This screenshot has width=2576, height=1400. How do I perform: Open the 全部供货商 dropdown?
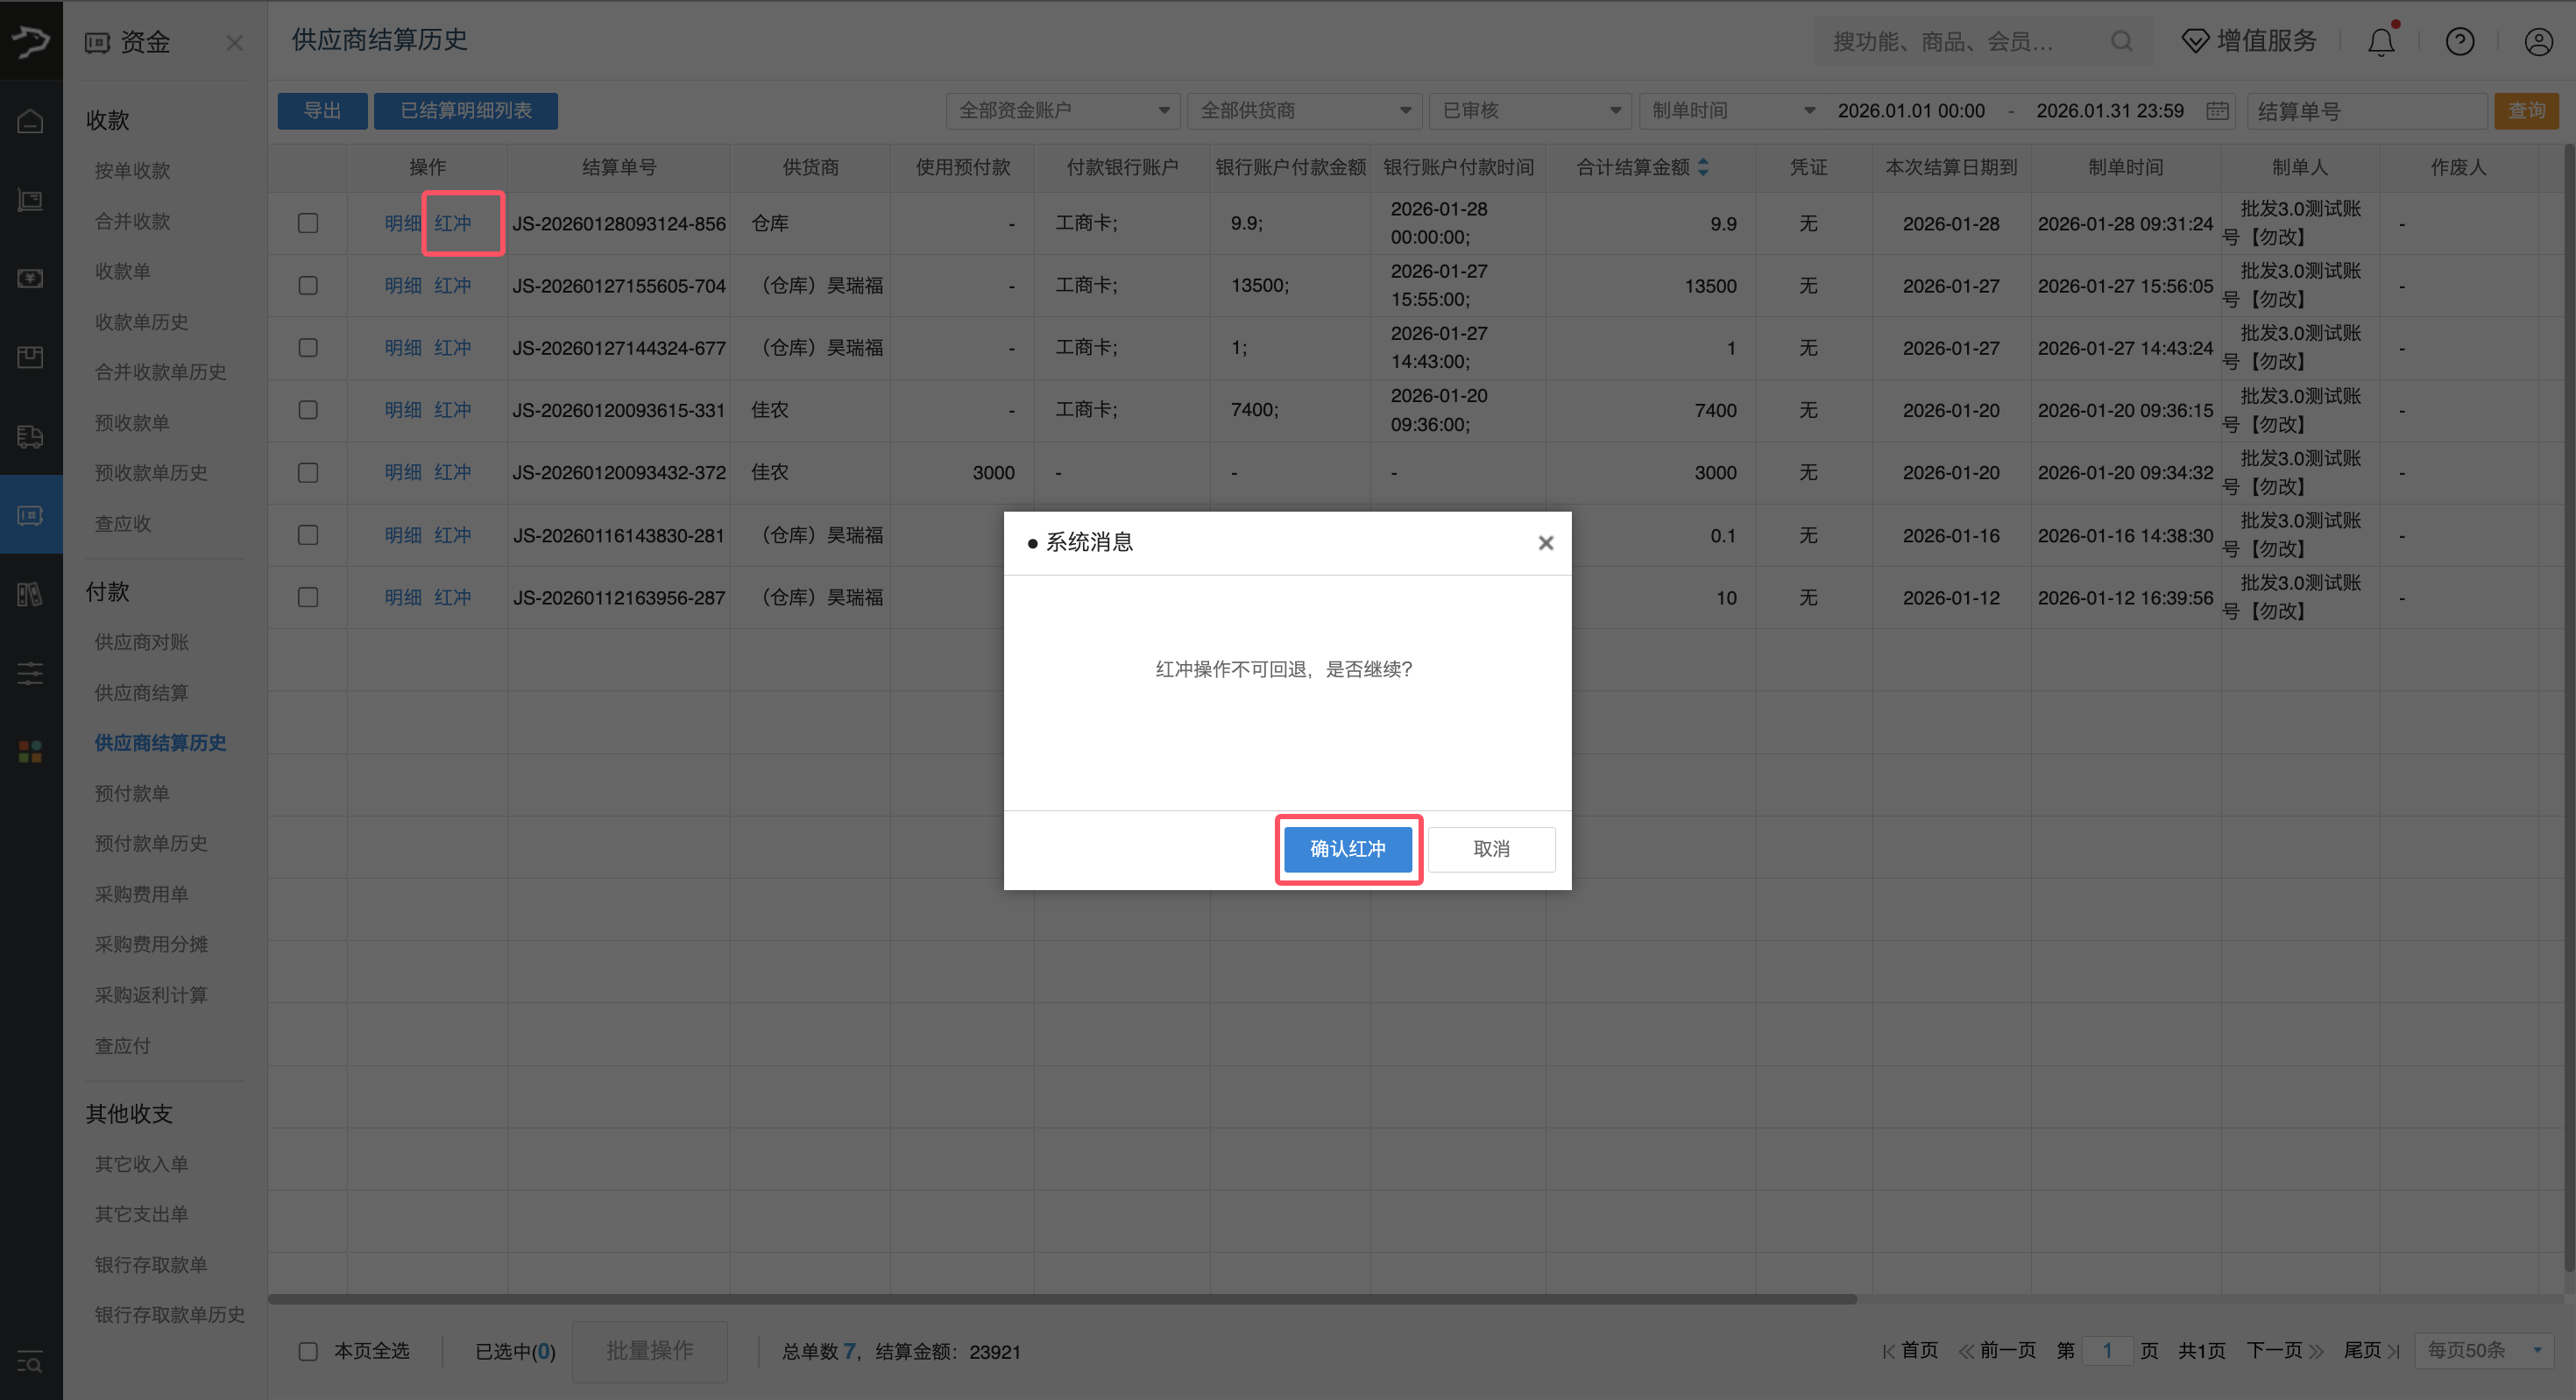(1304, 111)
